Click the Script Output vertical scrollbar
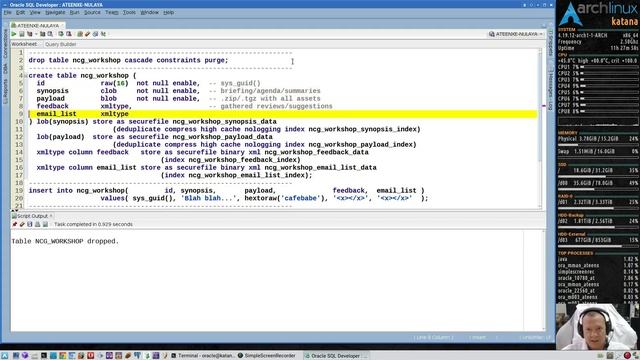 (543, 280)
